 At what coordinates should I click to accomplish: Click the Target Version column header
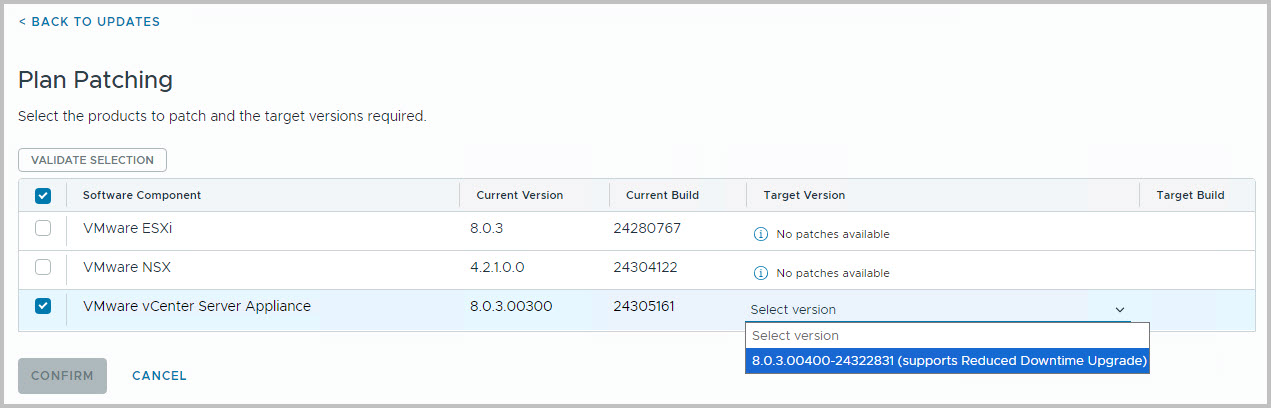click(x=804, y=195)
